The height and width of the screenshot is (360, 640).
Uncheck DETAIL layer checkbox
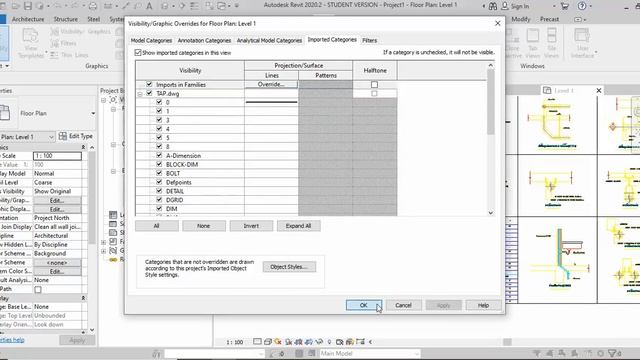pyautogui.click(x=159, y=191)
